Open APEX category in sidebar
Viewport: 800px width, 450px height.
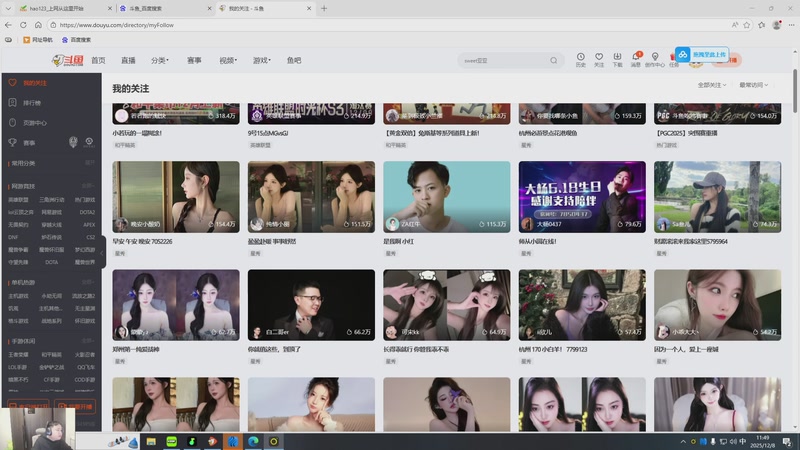pyautogui.click(x=89, y=224)
